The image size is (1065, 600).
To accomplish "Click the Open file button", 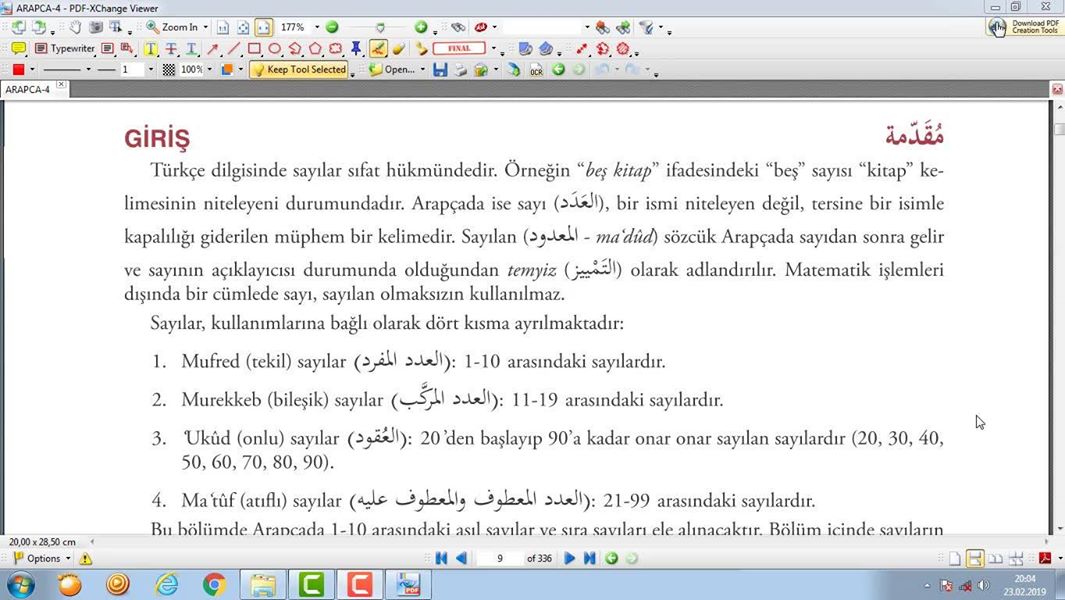I will tap(392, 69).
